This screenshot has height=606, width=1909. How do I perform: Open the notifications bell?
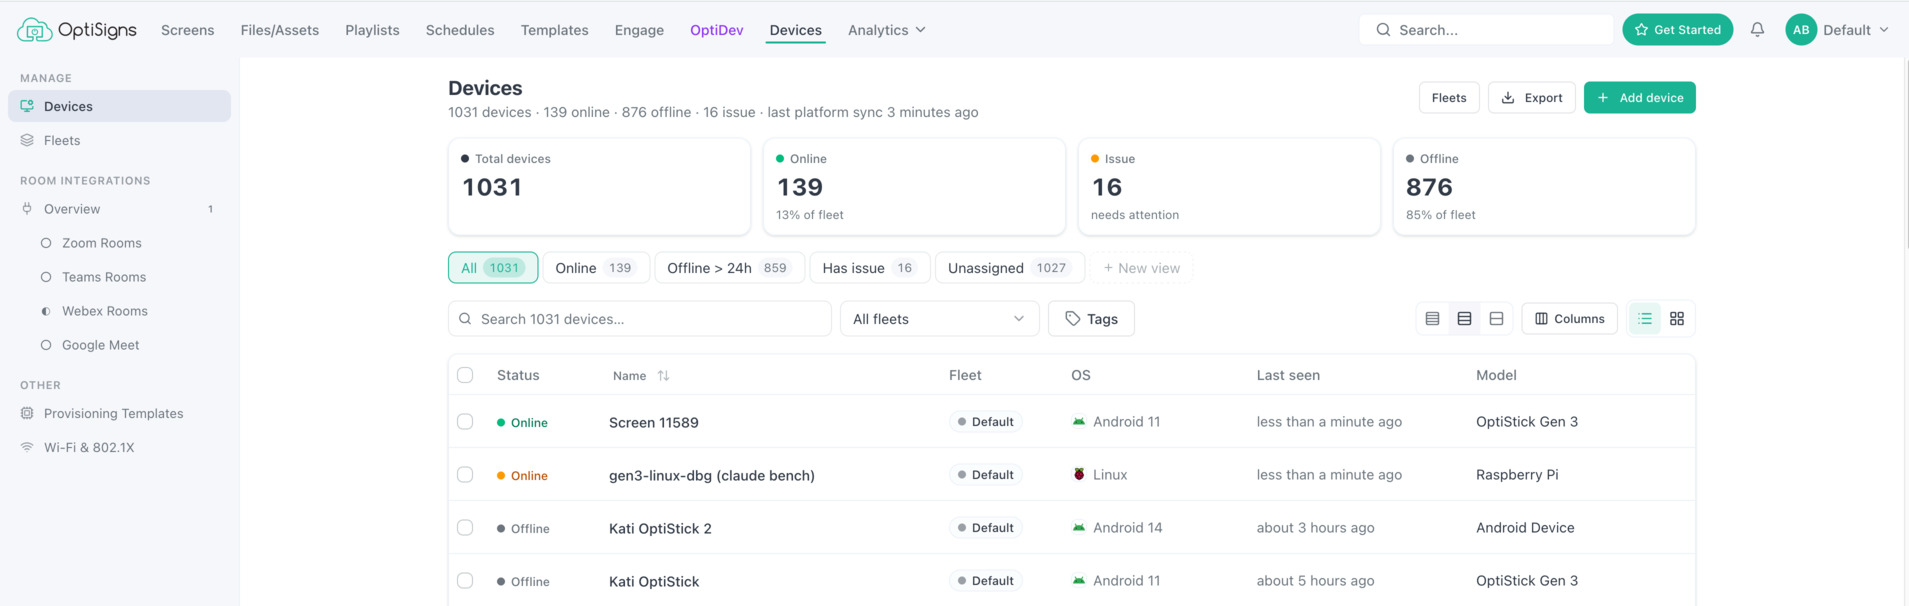1757,30
